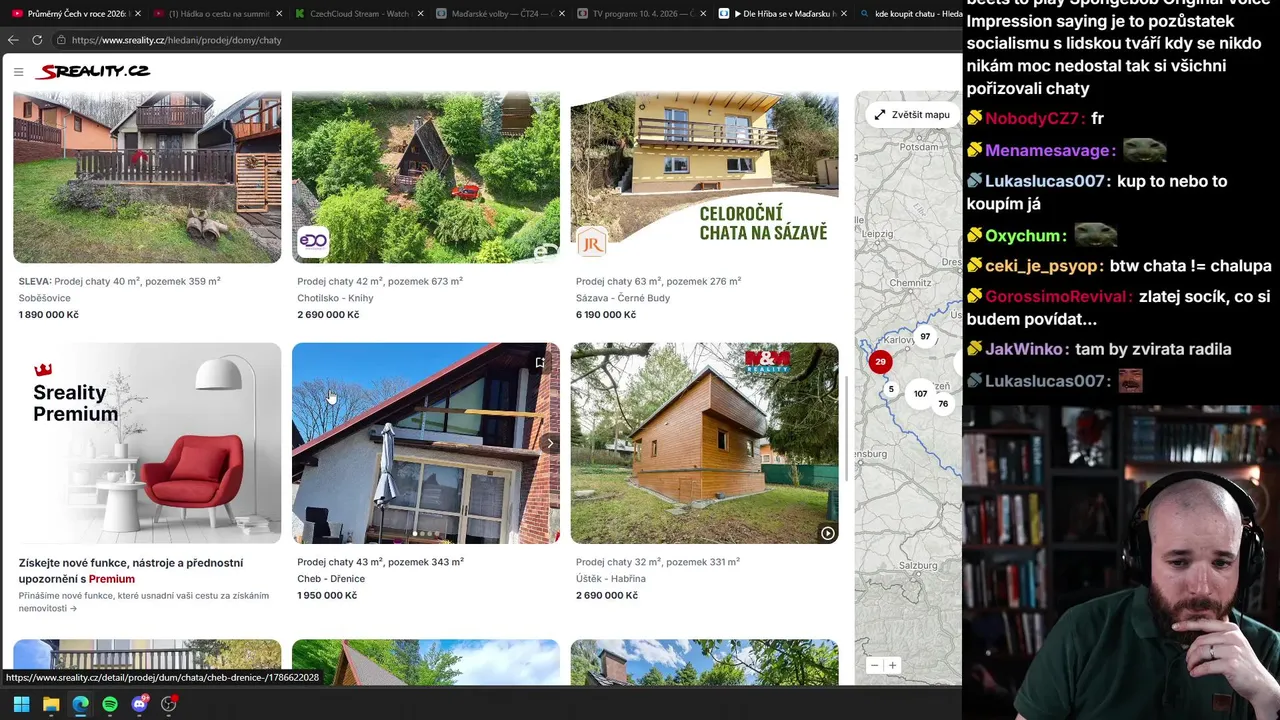Switch to the Maďarské volby ČT24 tab
Viewport: 1280px width, 720px height.
(x=501, y=14)
